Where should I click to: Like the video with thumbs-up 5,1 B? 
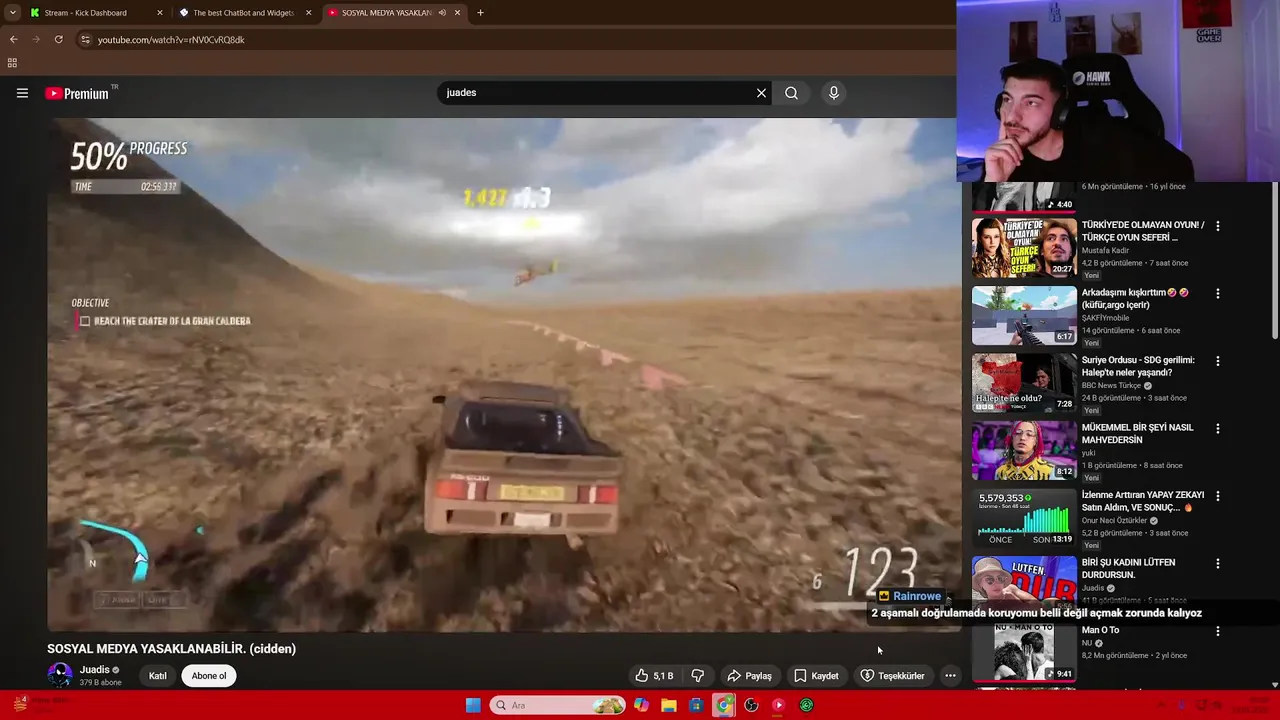(x=654, y=676)
